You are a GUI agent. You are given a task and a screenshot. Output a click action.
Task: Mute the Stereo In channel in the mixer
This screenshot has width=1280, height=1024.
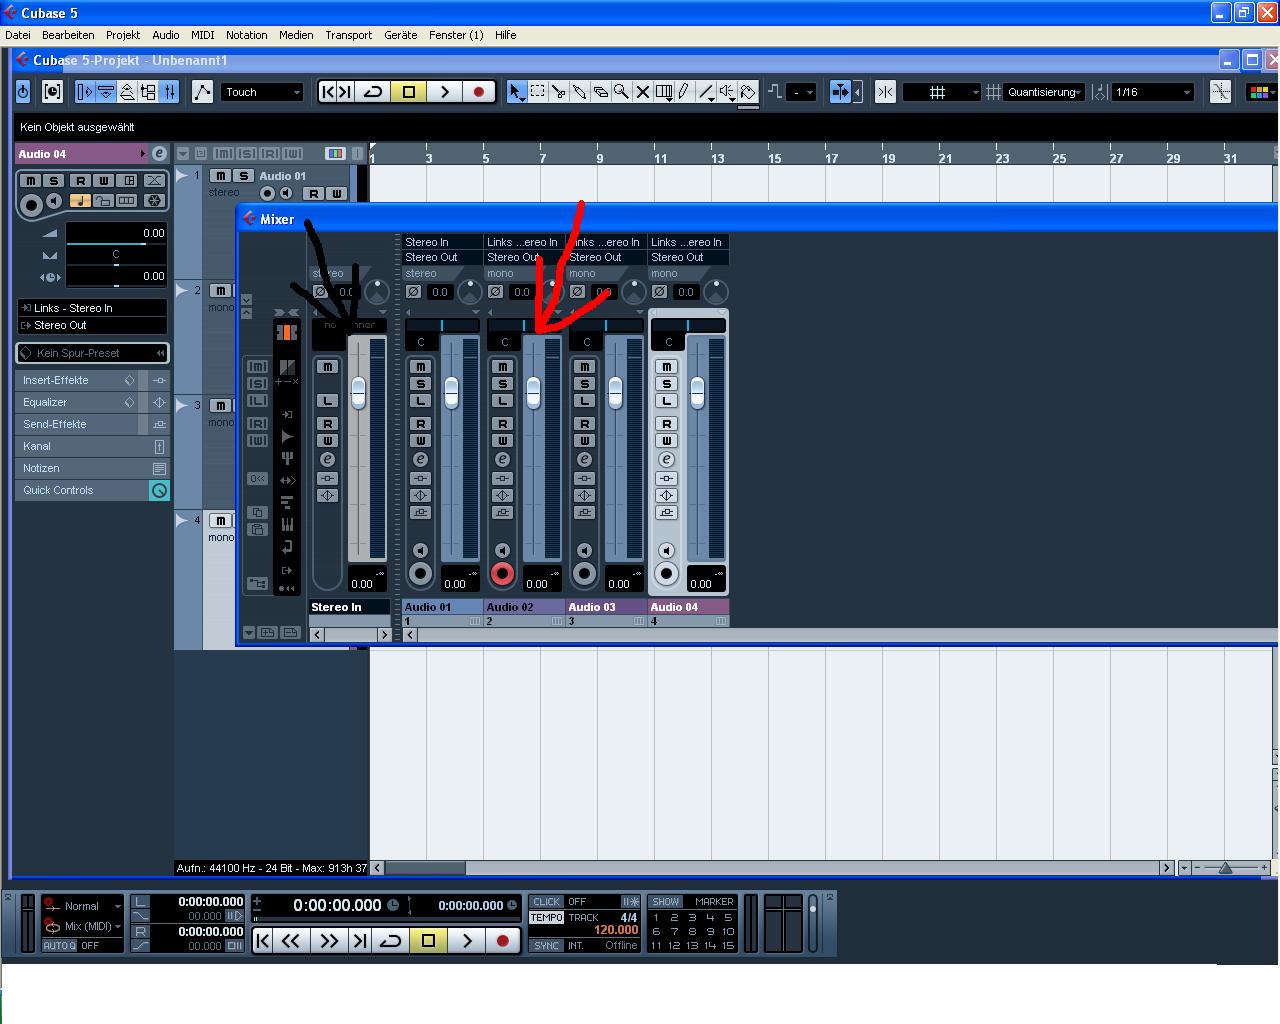coord(327,367)
